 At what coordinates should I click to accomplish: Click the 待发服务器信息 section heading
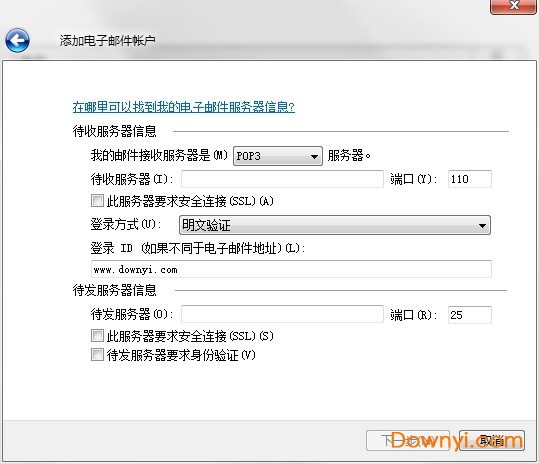coord(114,290)
